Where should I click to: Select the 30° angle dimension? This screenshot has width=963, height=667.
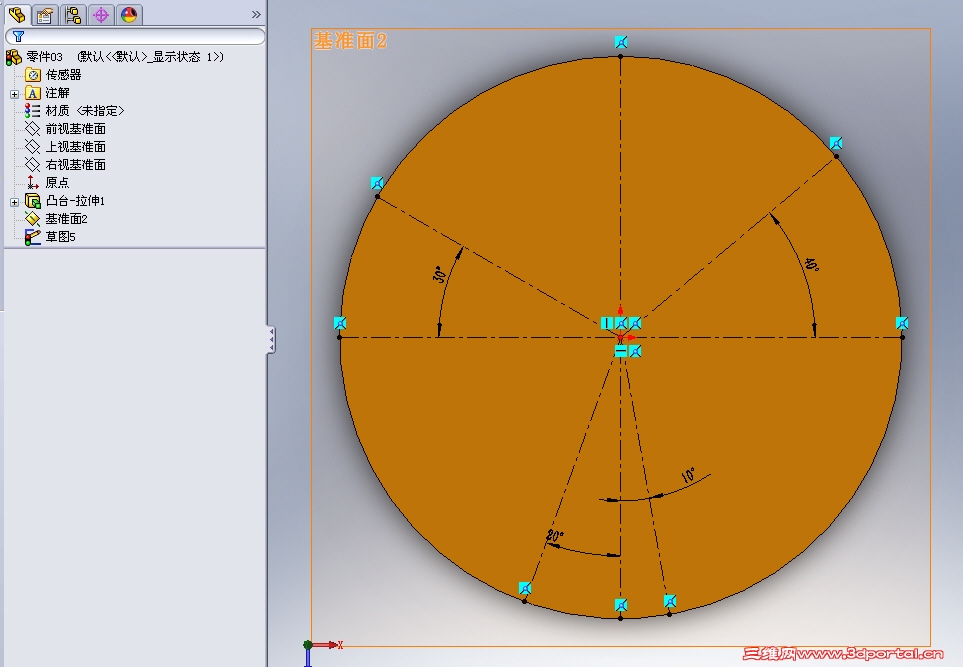[439, 274]
